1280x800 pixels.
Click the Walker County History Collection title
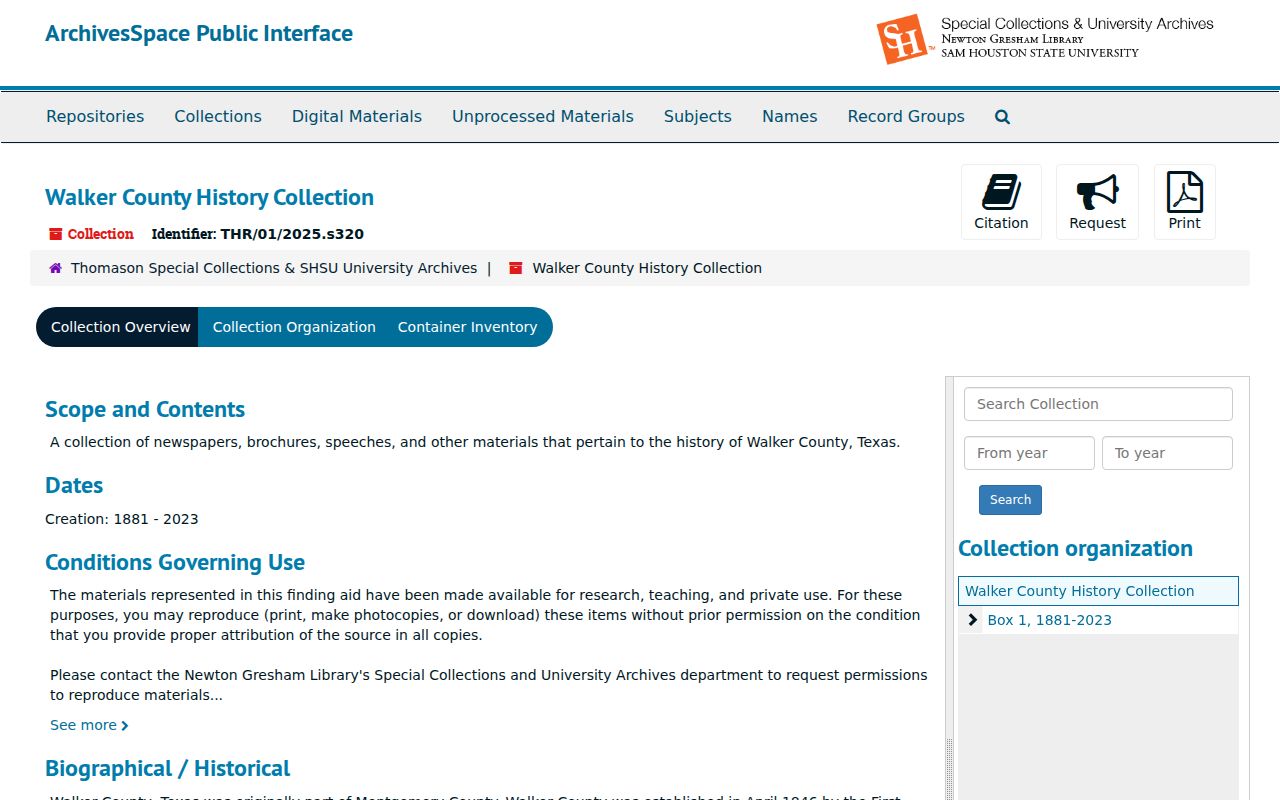click(210, 197)
